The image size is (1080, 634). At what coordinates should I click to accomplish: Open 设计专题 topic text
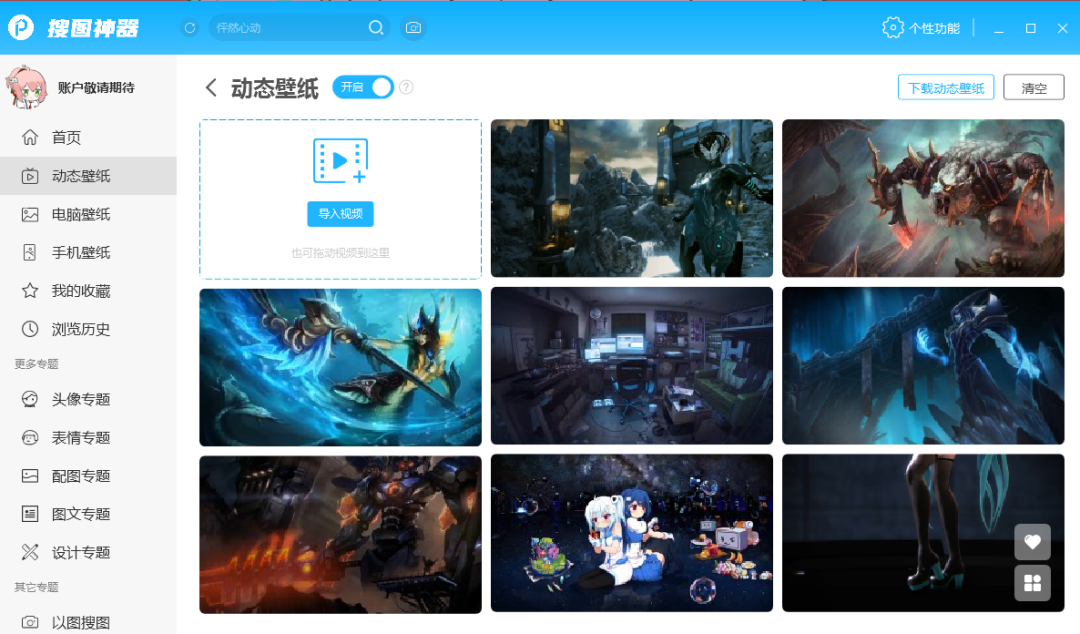(x=81, y=552)
